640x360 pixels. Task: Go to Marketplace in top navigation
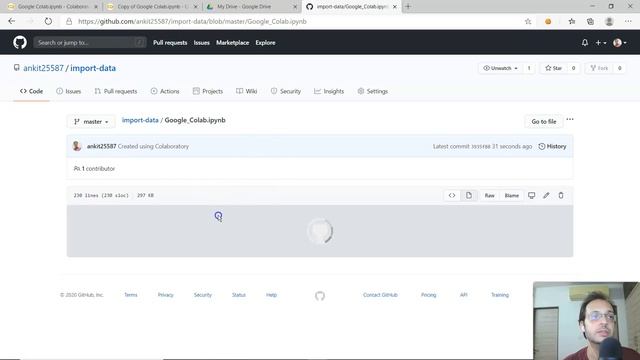[232, 43]
